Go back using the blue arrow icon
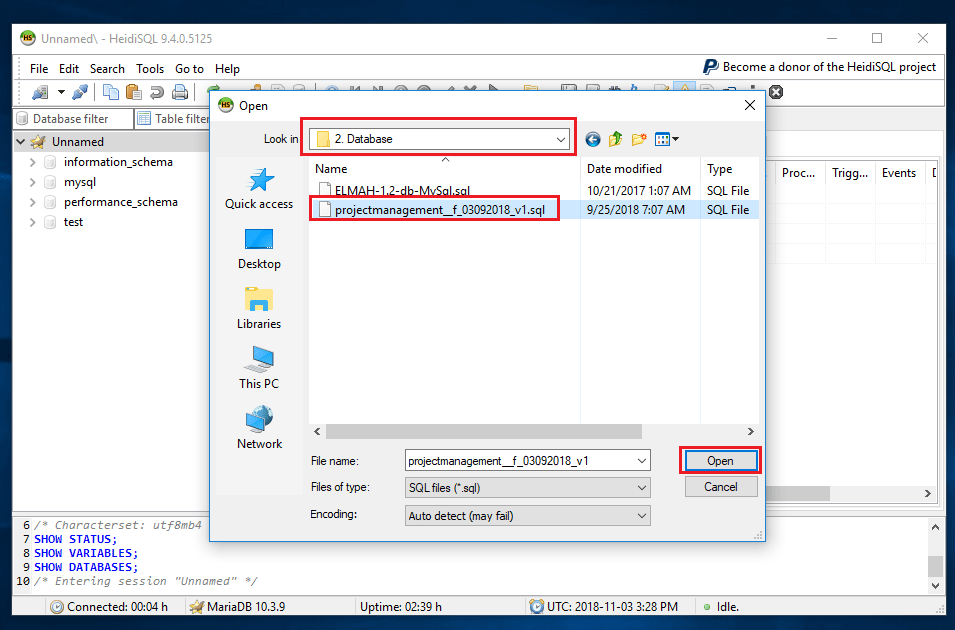This screenshot has height=630, width=955. [593, 140]
